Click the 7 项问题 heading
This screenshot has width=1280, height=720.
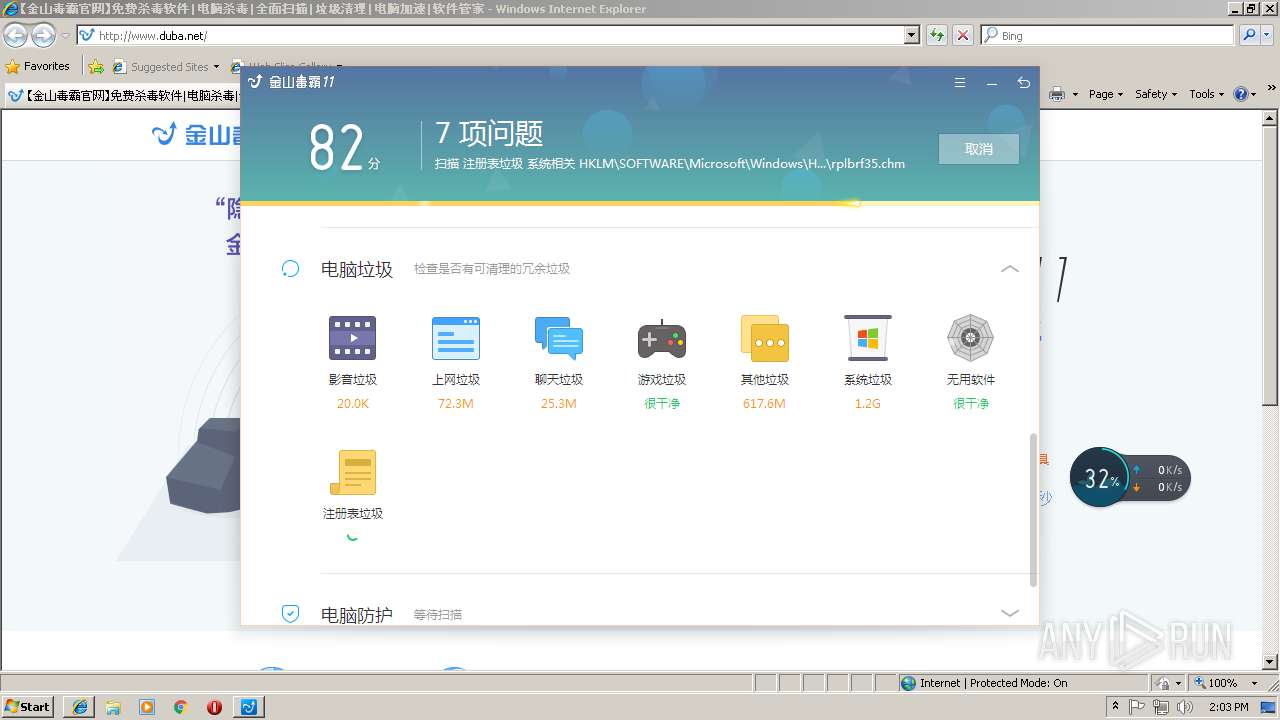pos(489,133)
